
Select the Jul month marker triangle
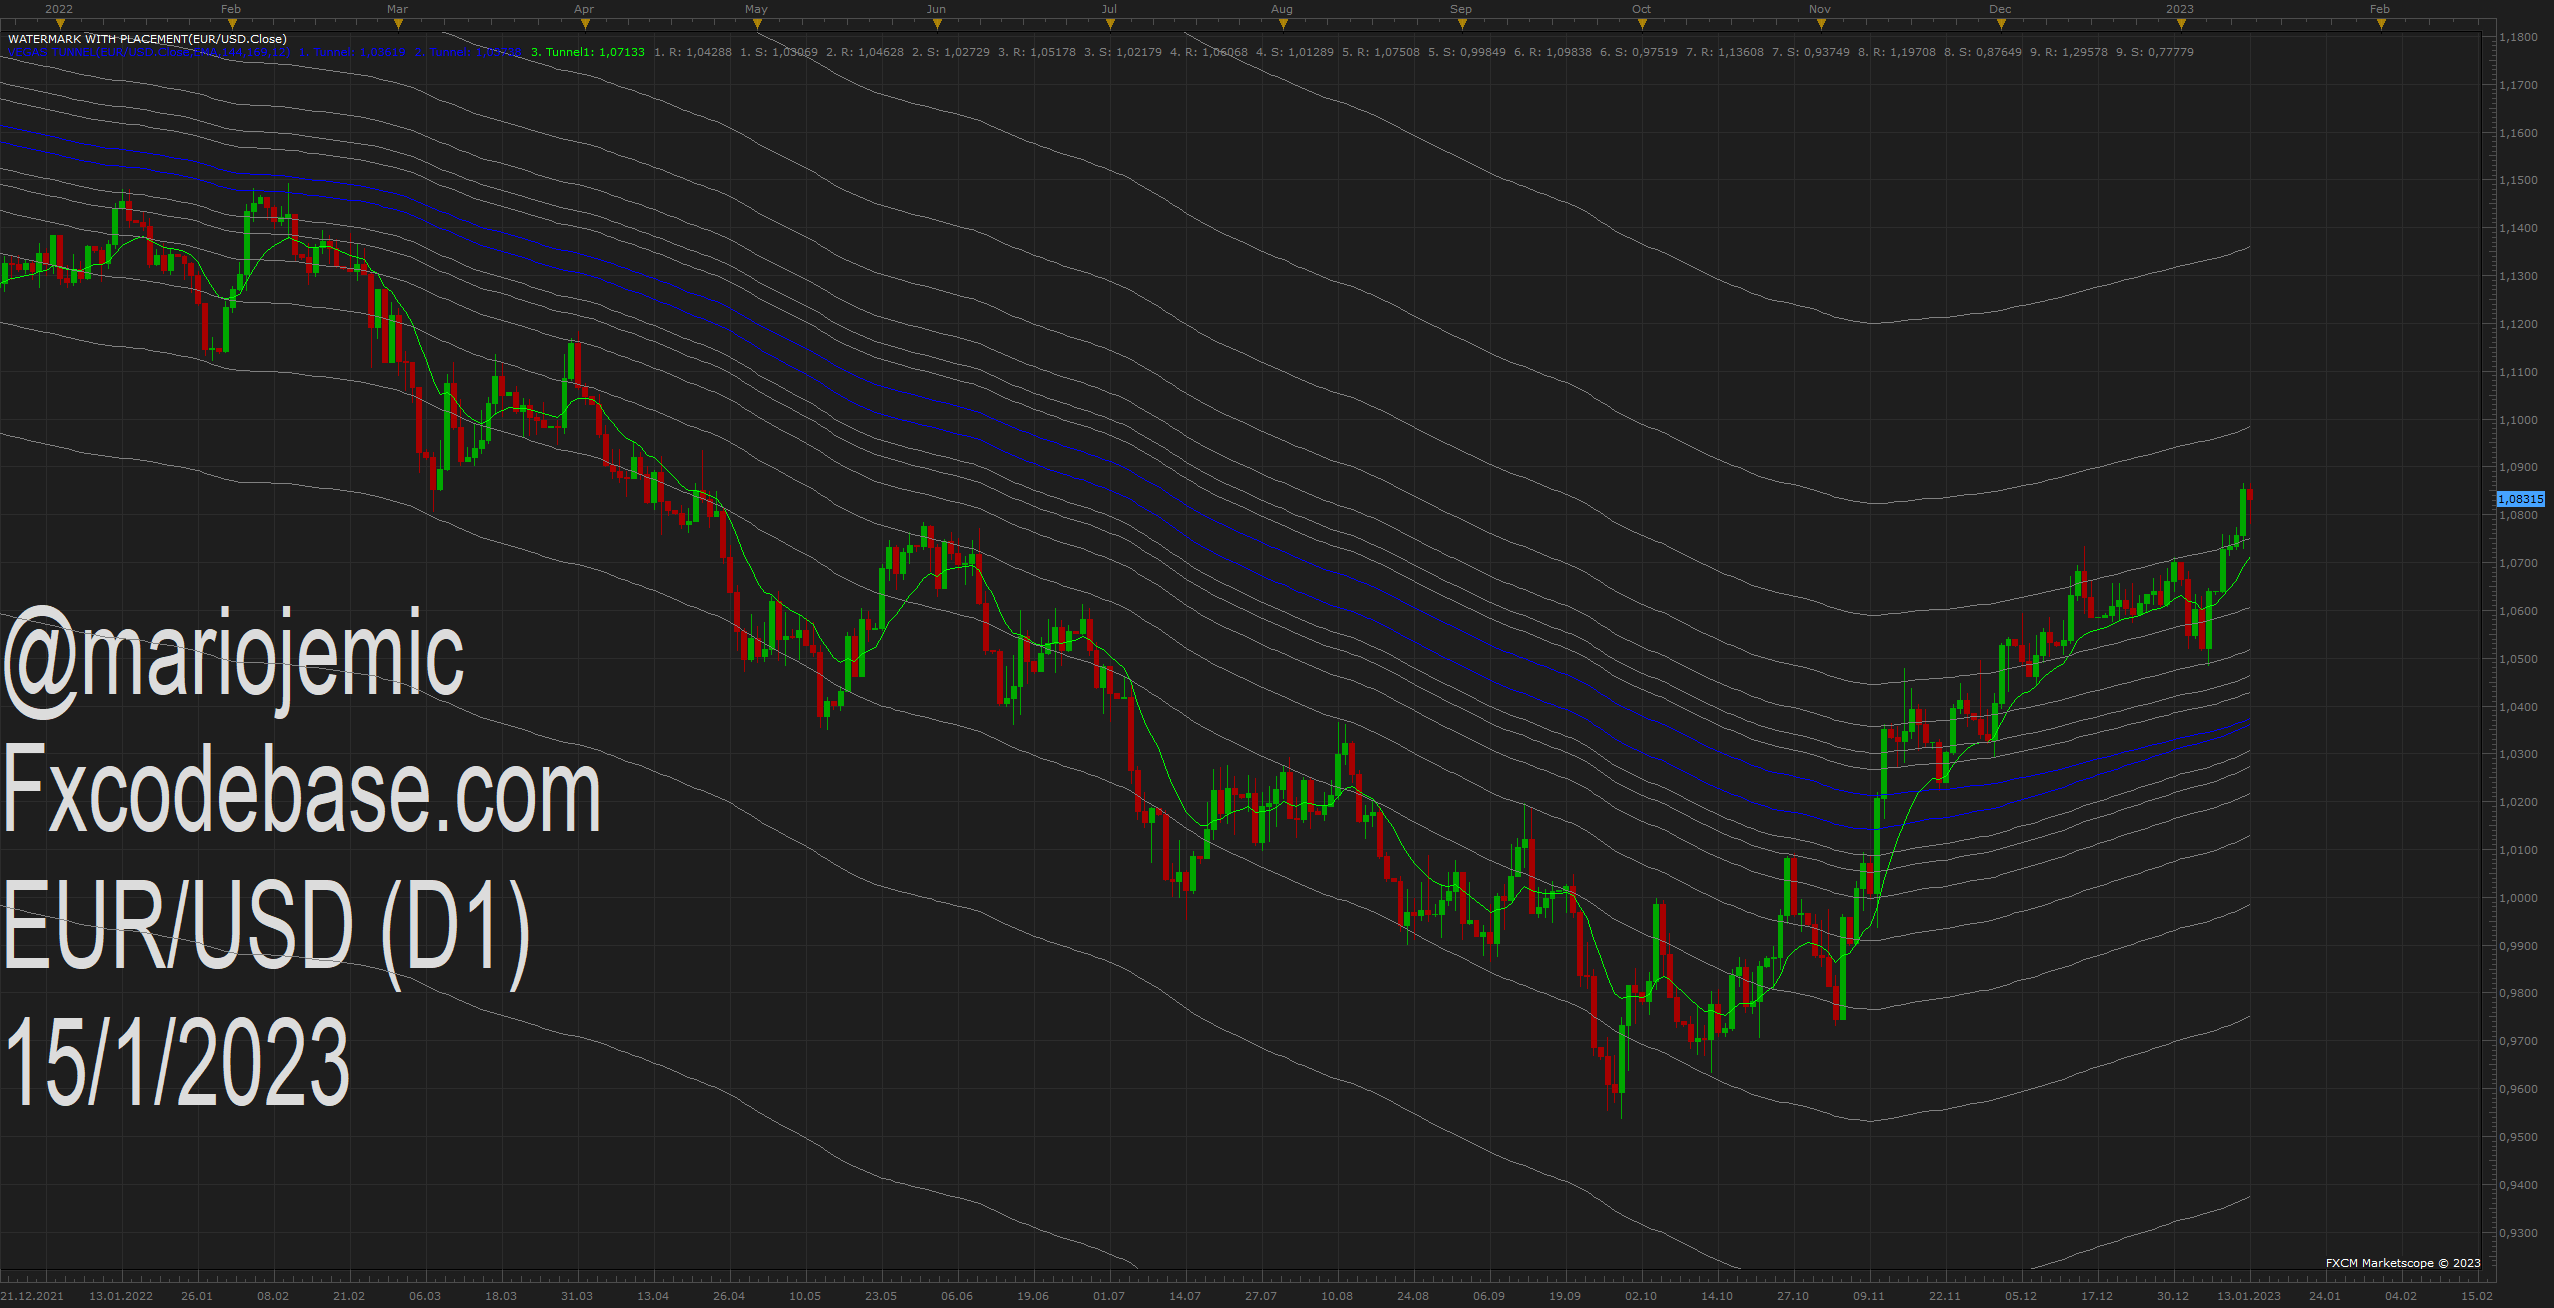click(x=1110, y=24)
